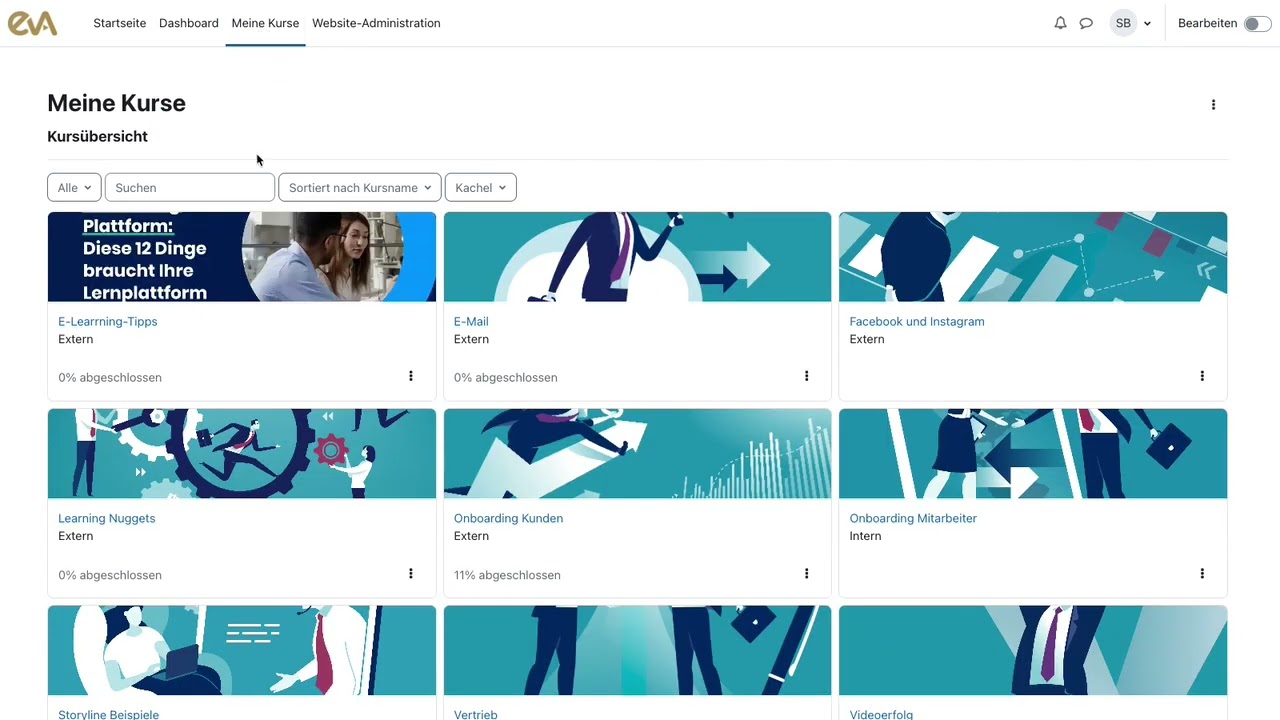Open options for the Onboarding Kunden card
This screenshot has height=720, width=1280.
pyautogui.click(x=806, y=574)
